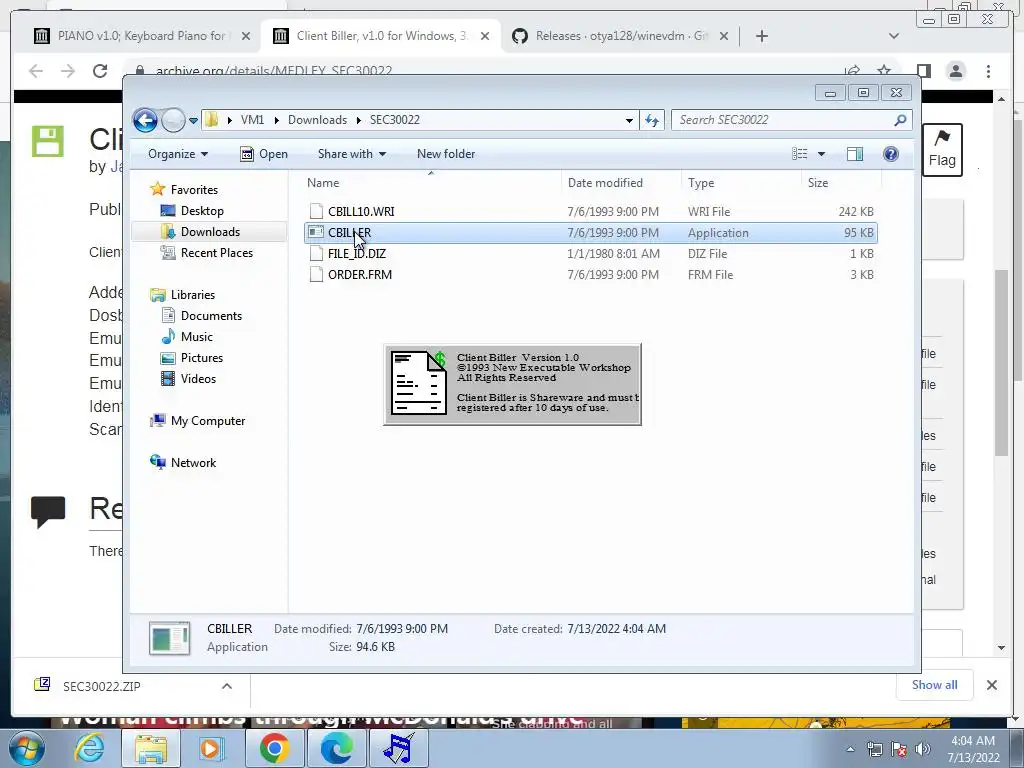Select Downloads in the address breadcrumb
This screenshot has width=1024, height=768.
(x=317, y=120)
